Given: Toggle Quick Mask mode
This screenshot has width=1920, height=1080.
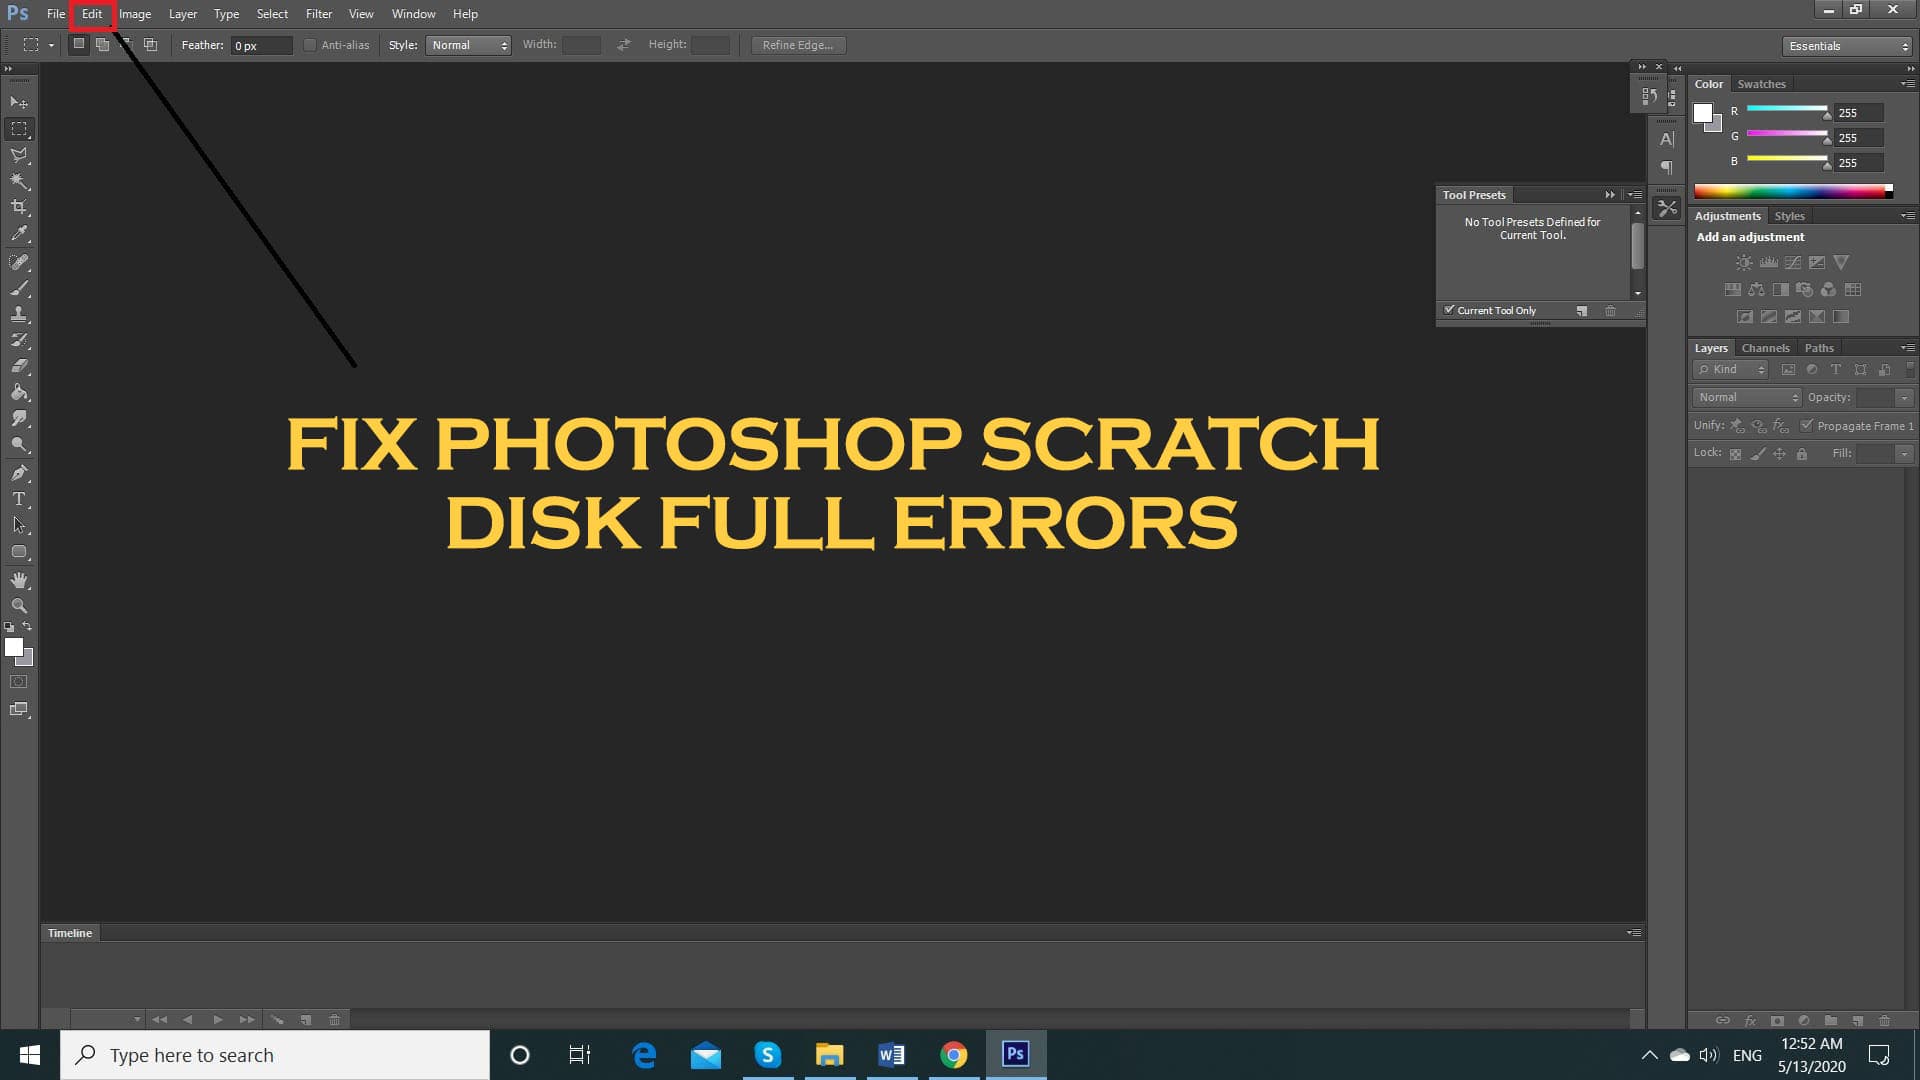Looking at the screenshot, I should point(19,682).
